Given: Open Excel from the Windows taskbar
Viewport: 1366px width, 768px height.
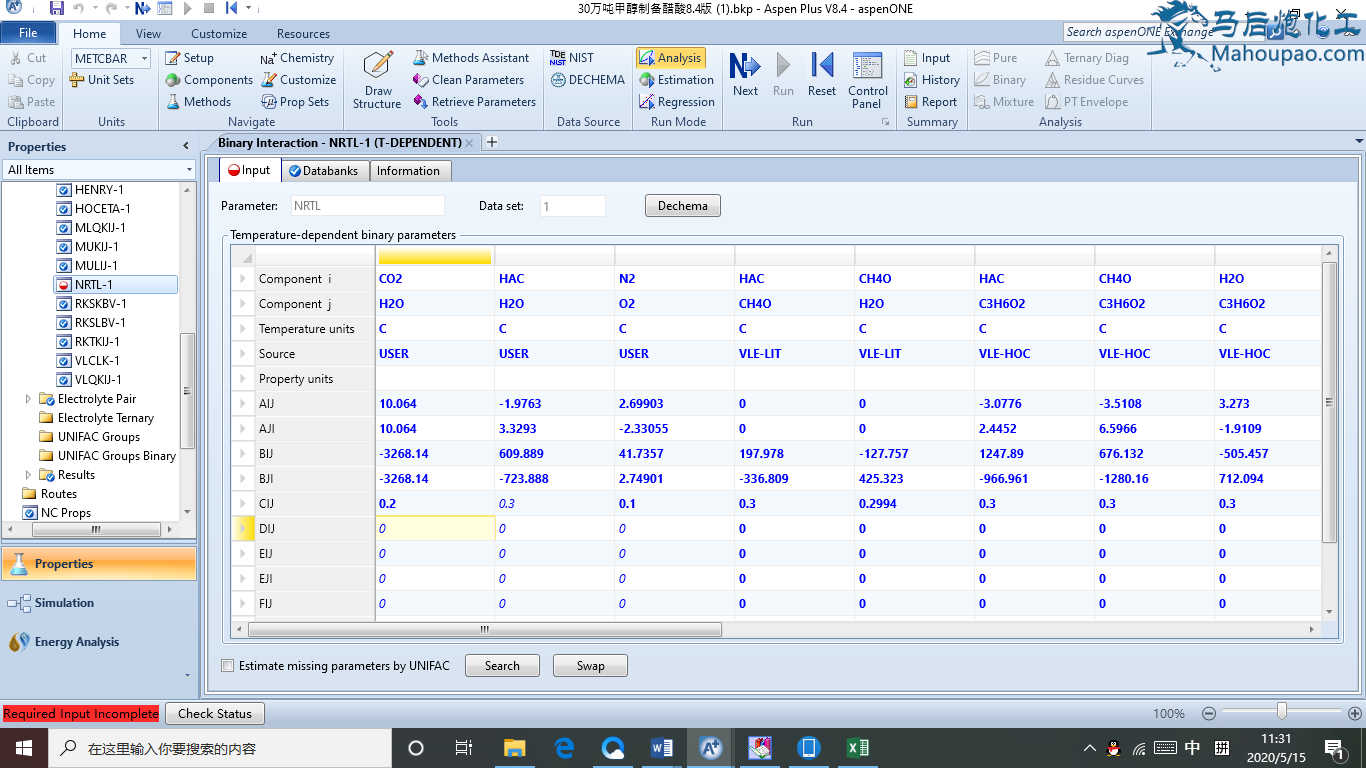Looking at the screenshot, I should coord(857,748).
